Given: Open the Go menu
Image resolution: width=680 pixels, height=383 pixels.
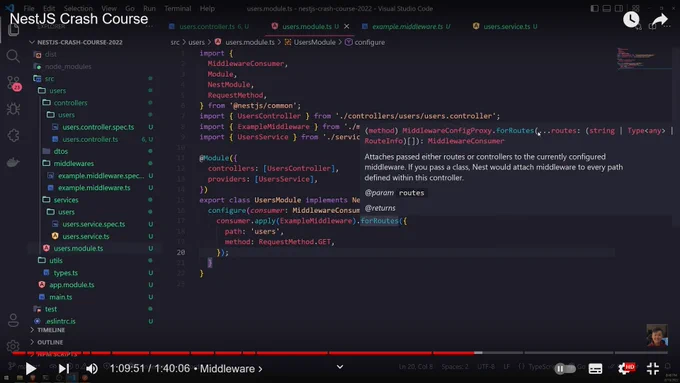Looking at the screenshot, I should pyautogui.click(x=130, y=8).
